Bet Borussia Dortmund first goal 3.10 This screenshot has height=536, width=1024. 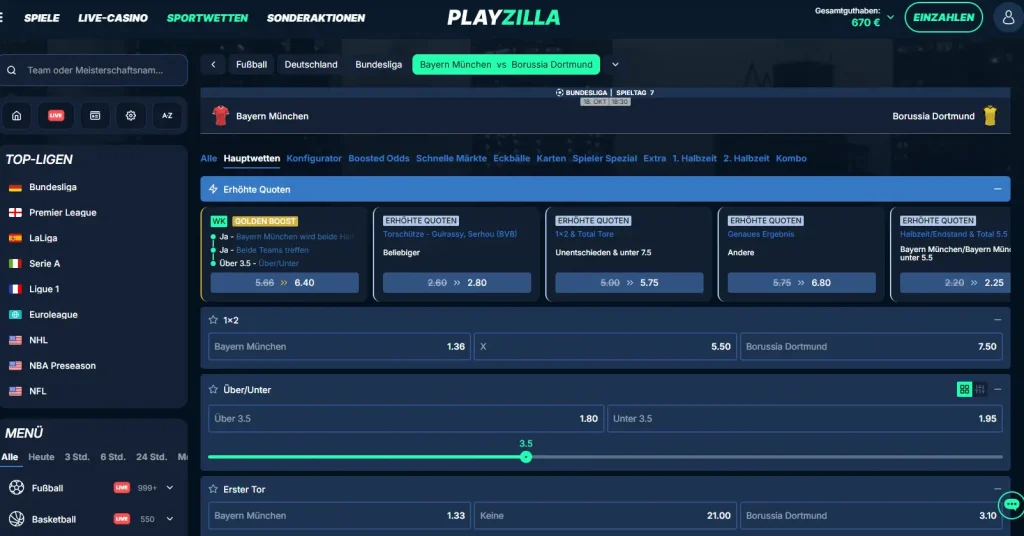click(871, 516)
